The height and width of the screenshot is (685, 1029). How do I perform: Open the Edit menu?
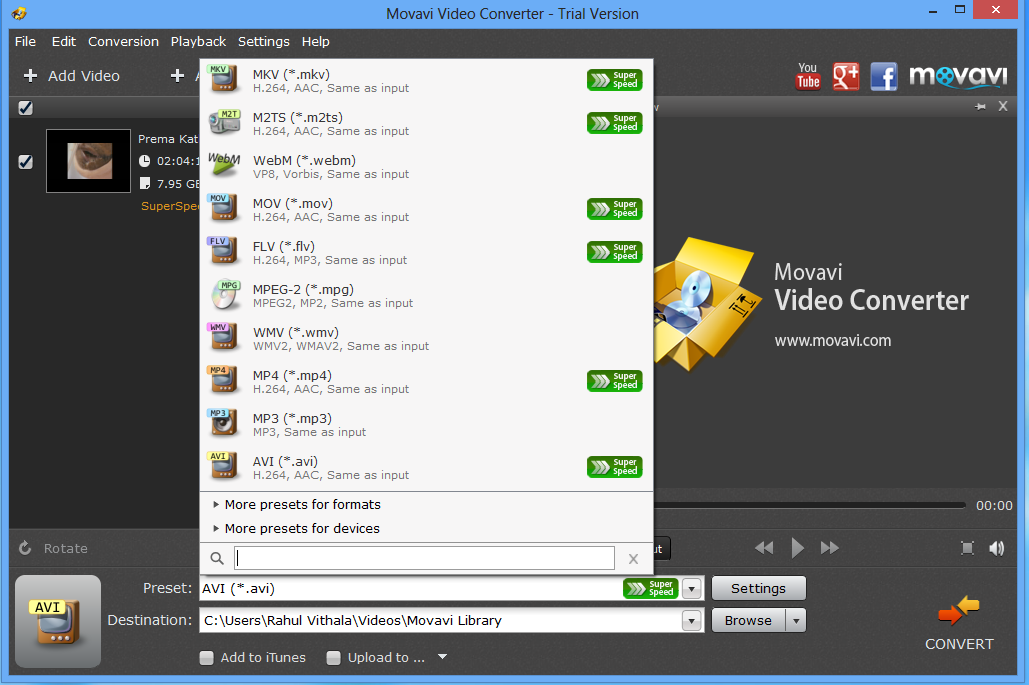click(x=64, y=41)
